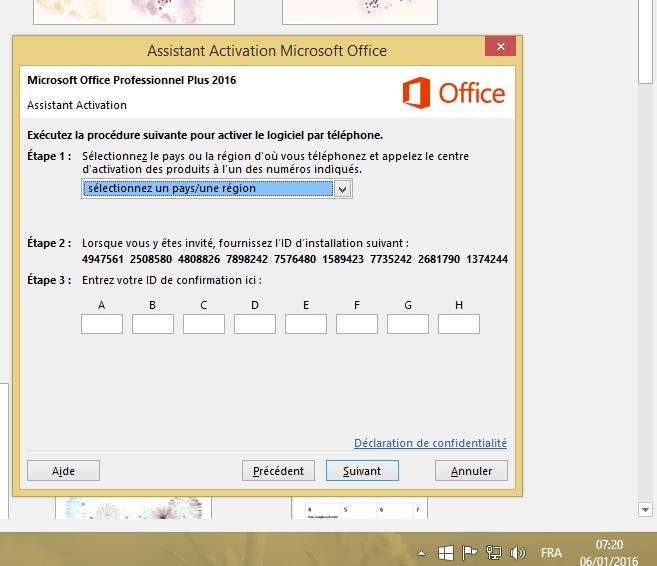Focus confirmation ID field D
The width and height of the screenshot is (657, 566).
255,324
